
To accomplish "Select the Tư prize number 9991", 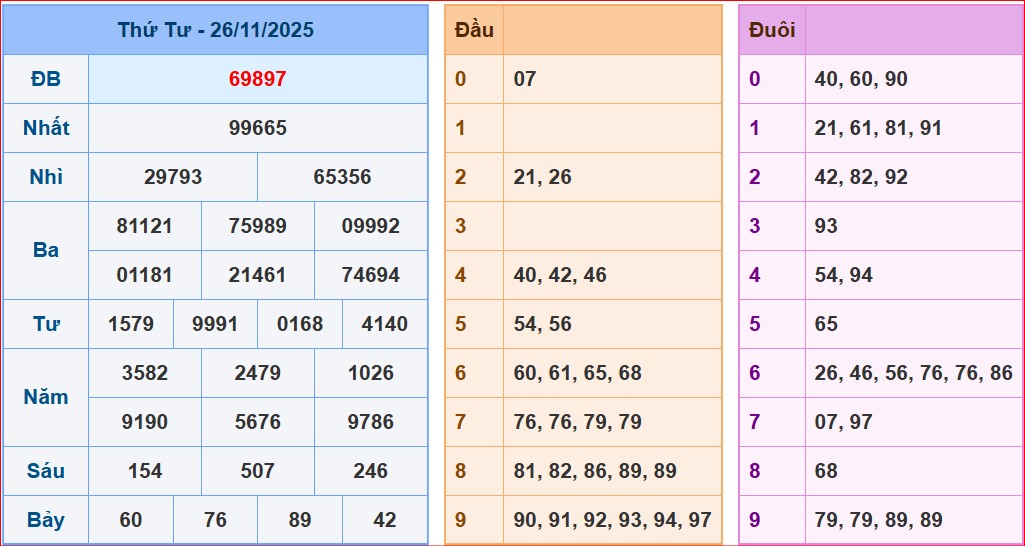I will pos(215,324).
